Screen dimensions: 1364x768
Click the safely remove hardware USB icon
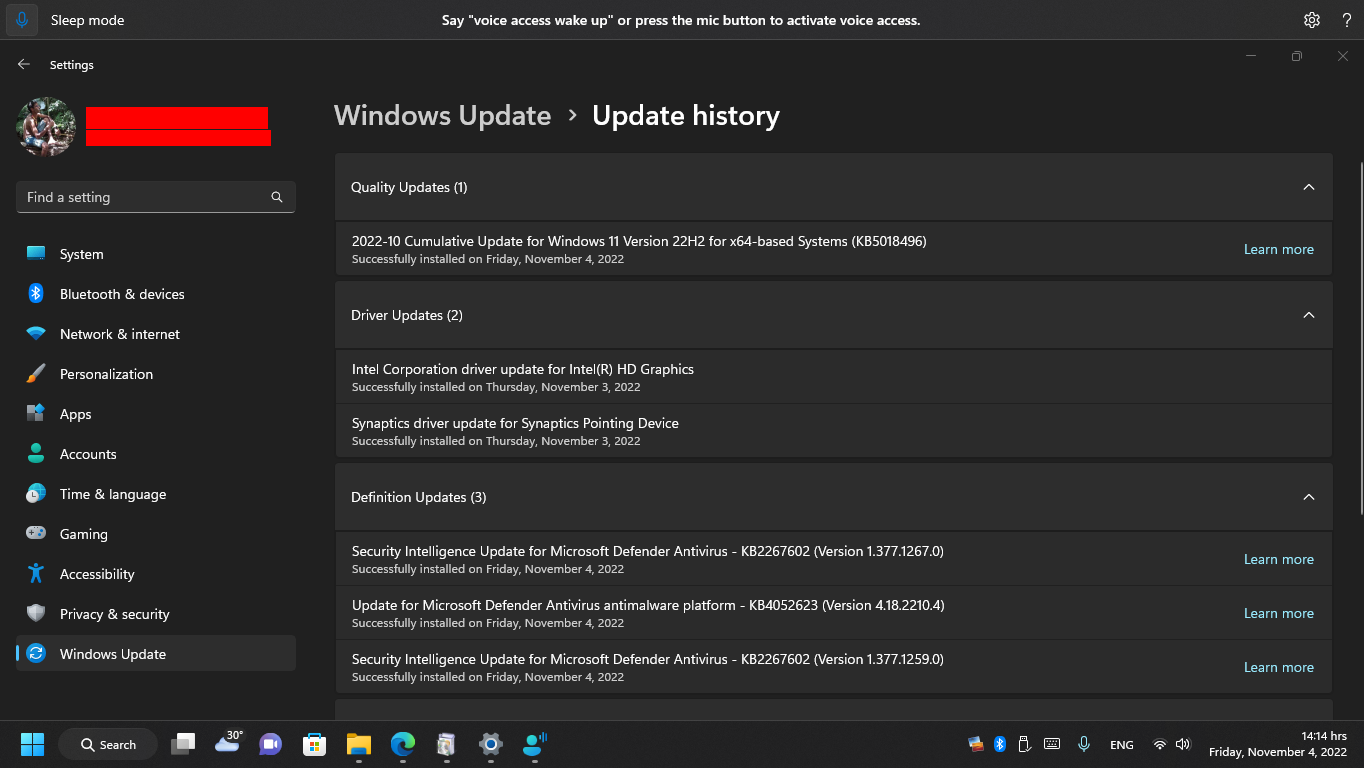click(1024, 744)
